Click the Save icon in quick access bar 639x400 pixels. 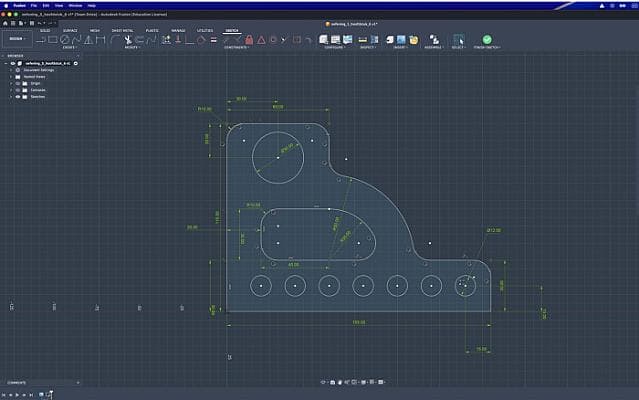click(x=32, y=23)
